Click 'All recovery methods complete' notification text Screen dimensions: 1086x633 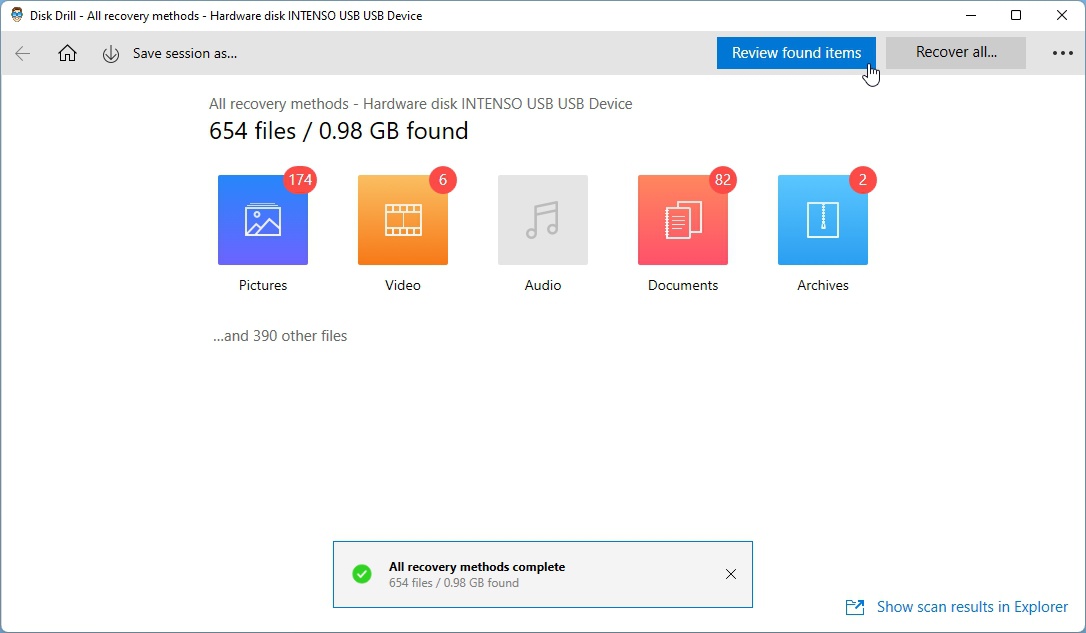coord(477,567)
